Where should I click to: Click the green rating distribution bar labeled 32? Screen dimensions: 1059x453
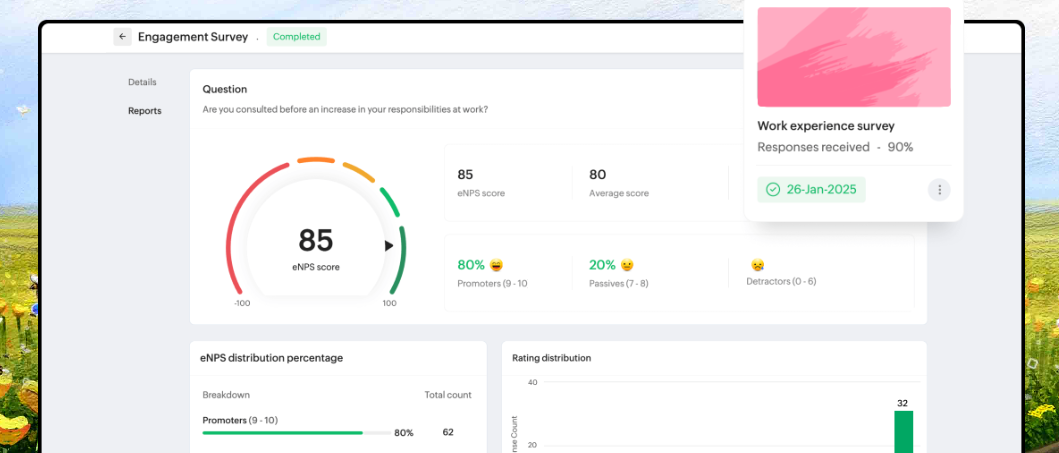903,432
